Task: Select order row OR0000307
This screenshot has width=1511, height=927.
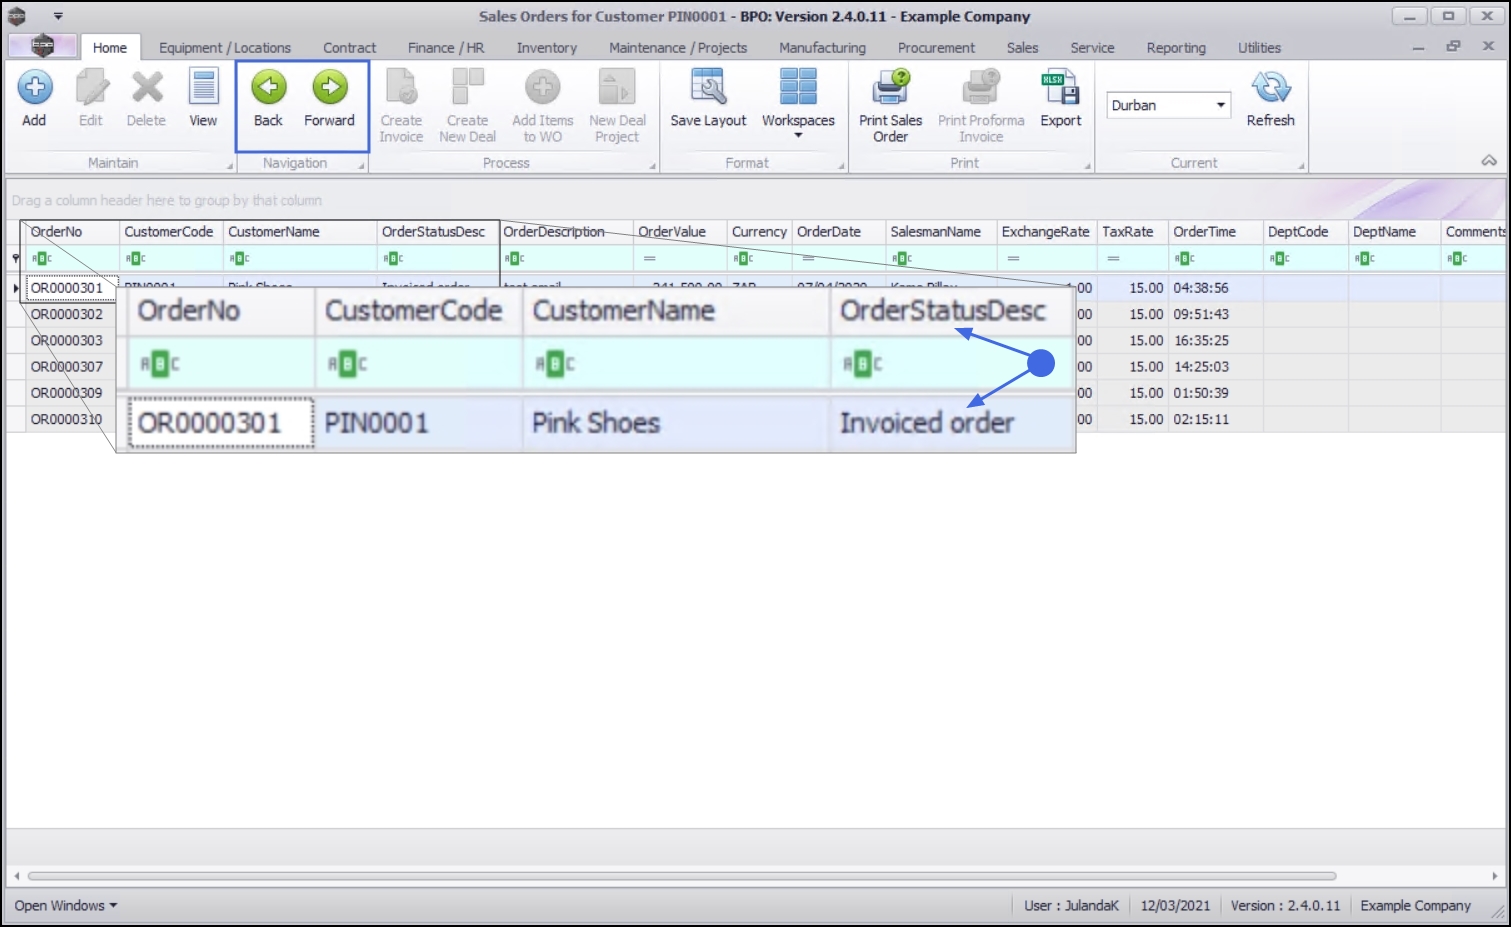Action: pyautogui.click(x=67, y=367)
